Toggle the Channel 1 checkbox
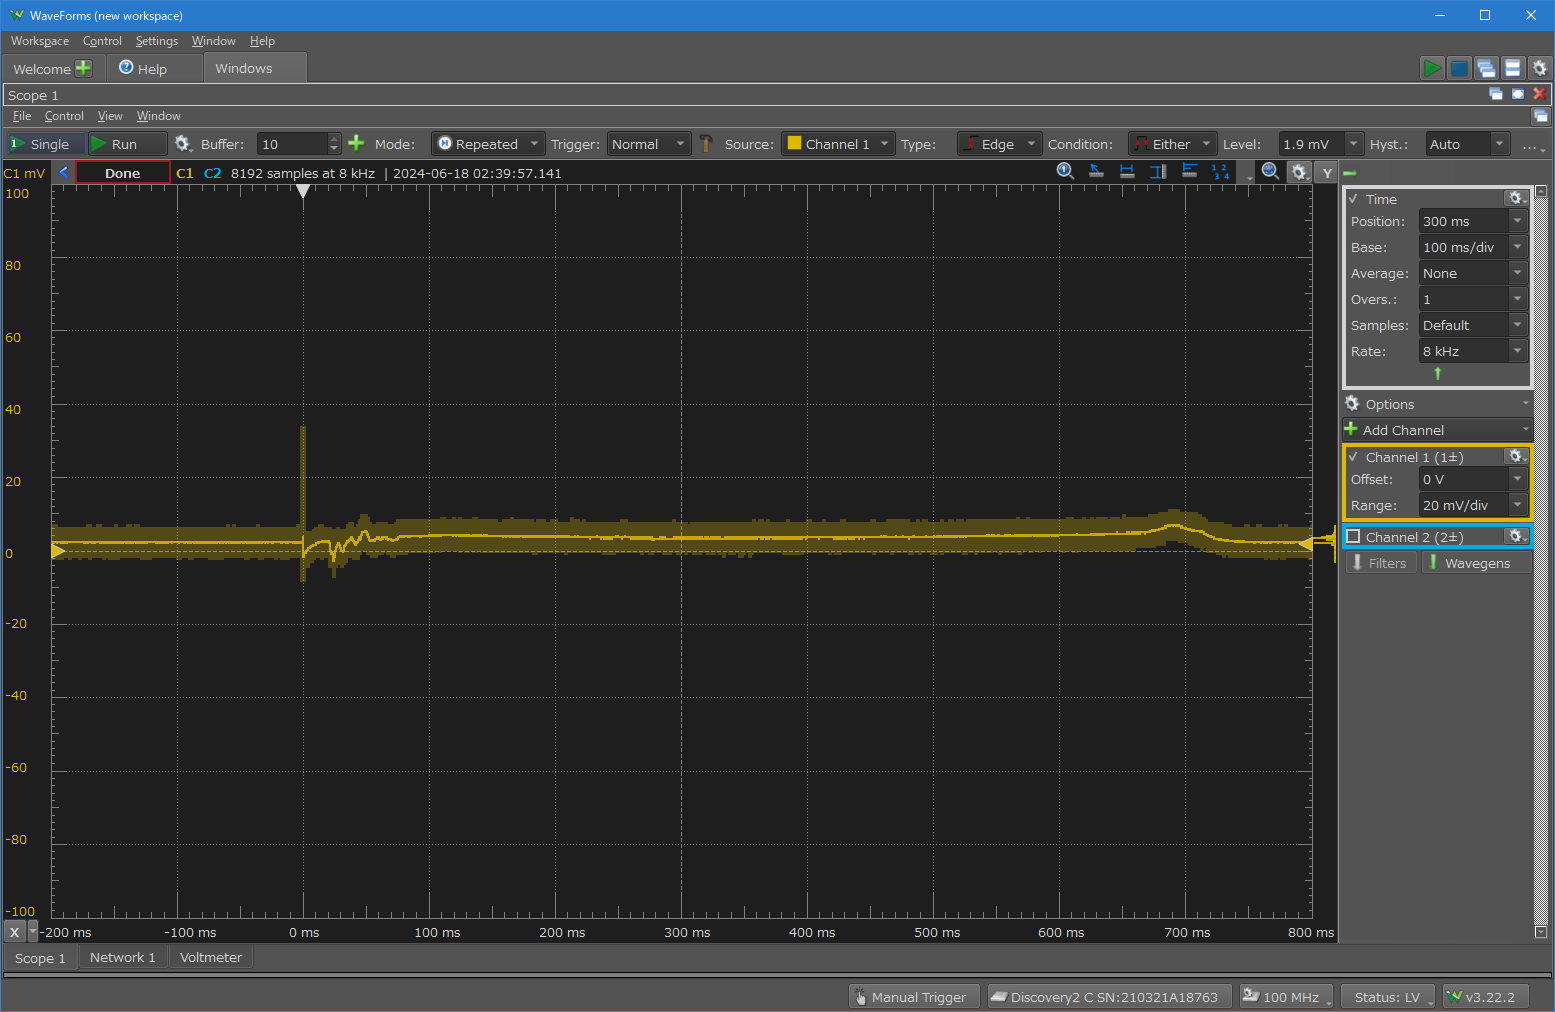 tap(1353, 457)
